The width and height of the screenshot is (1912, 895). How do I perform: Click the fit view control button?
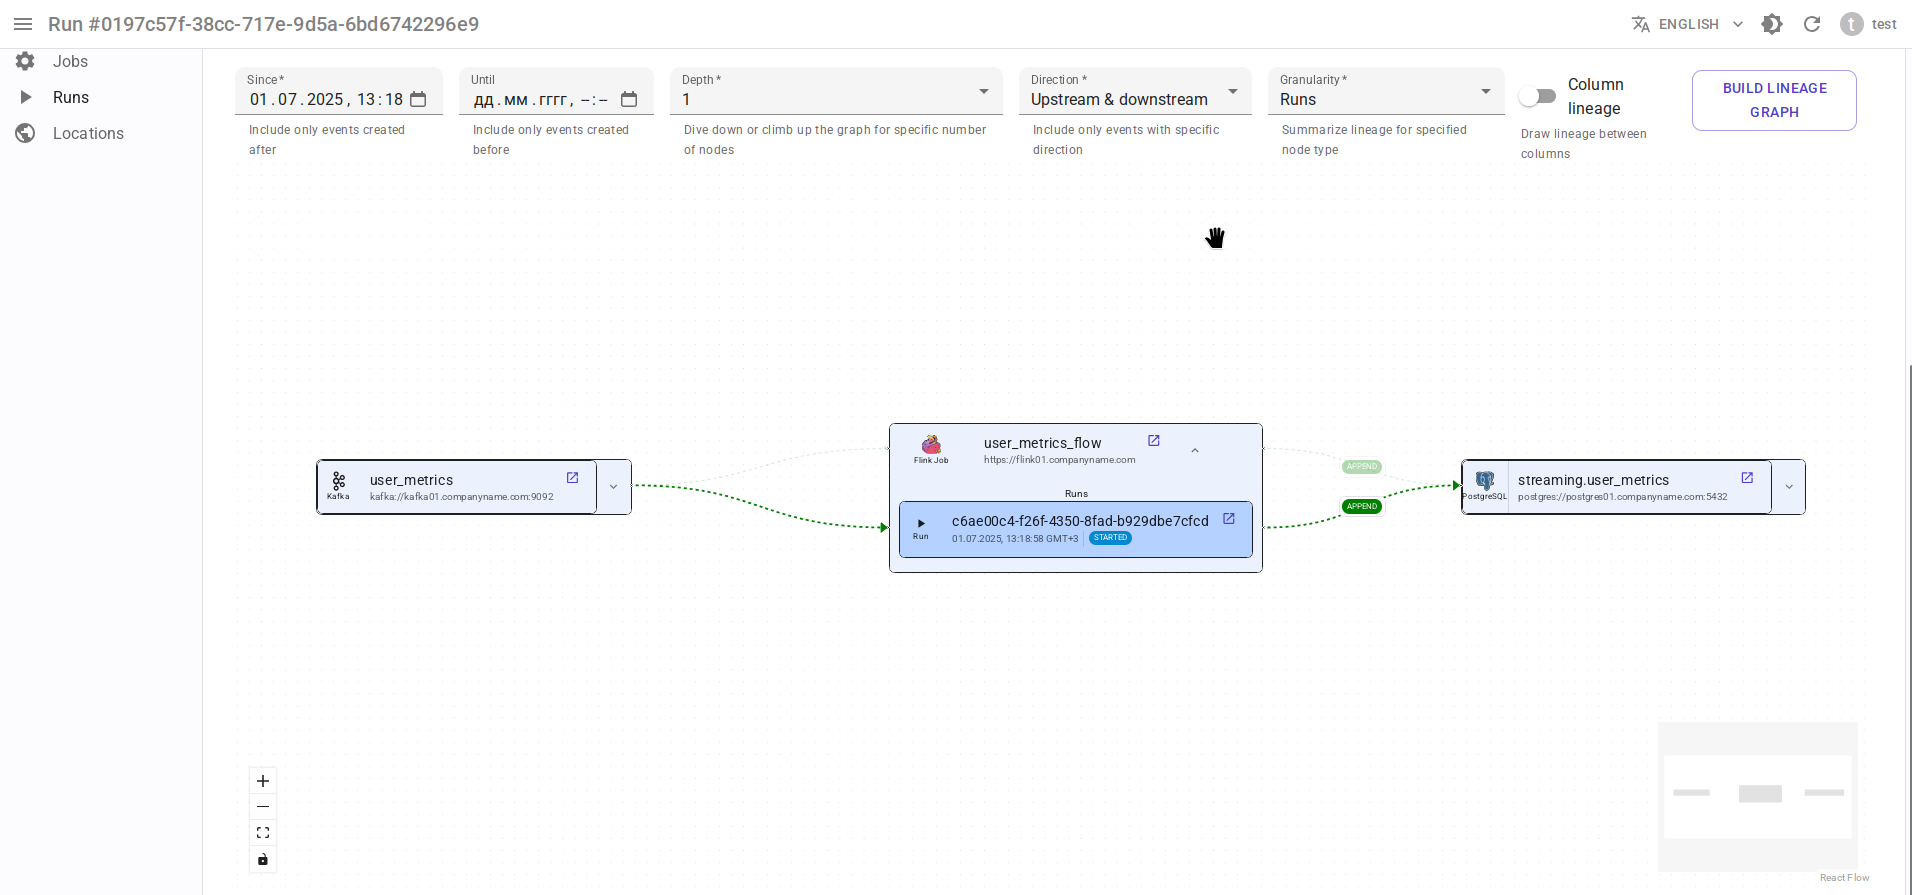pyautogui.click(x=263, y=833)
